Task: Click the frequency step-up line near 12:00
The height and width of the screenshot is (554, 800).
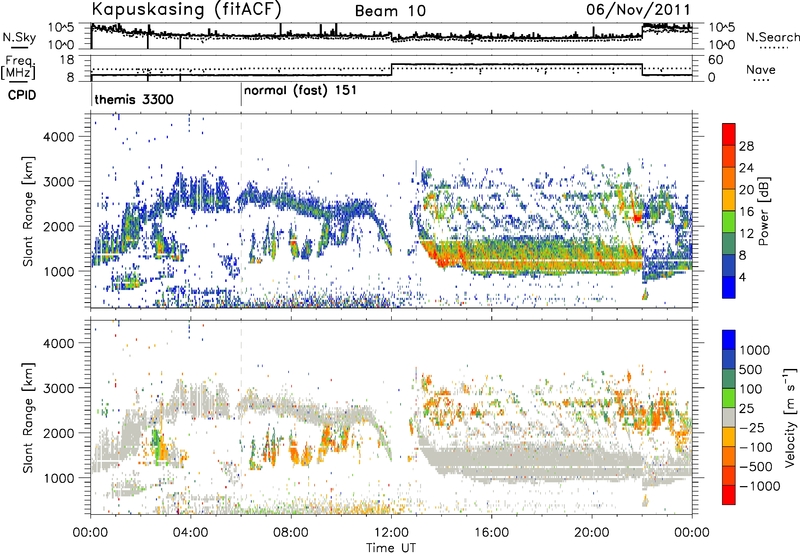Action: click(391, 70)
